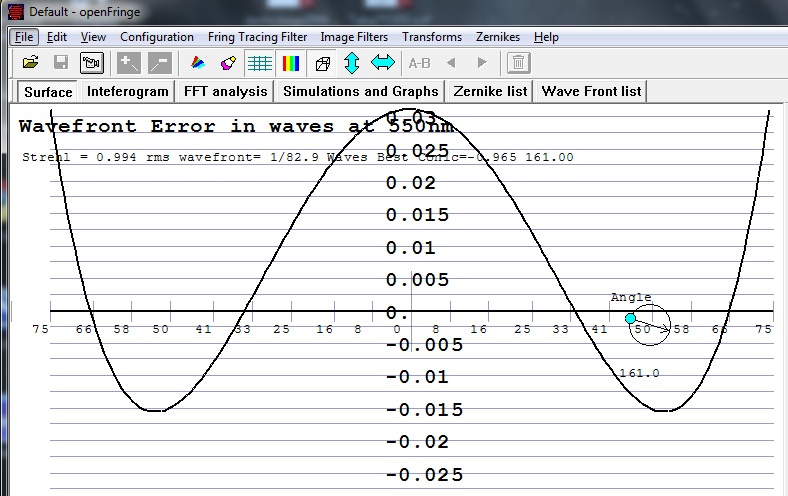Open the Wave Front list tab
The width and height of the screenshot is (788, 496).
[592, 91]
